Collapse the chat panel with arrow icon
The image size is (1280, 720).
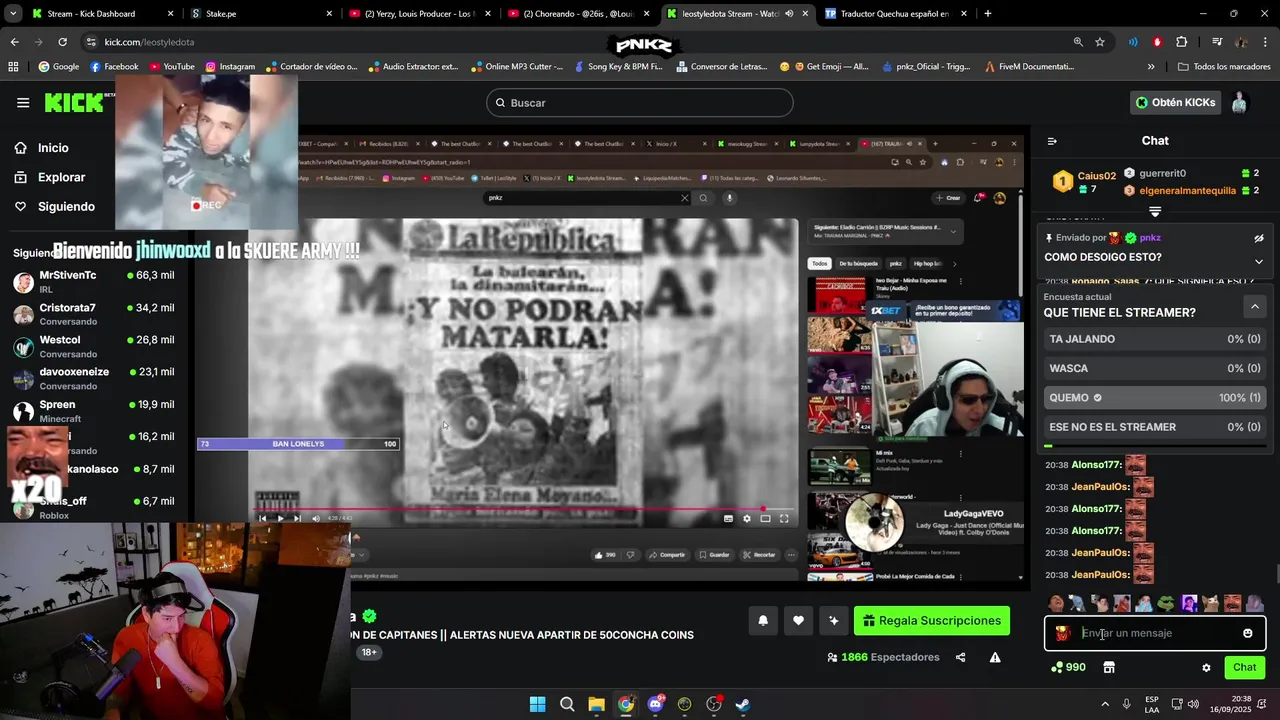(x=1052, y=141)
